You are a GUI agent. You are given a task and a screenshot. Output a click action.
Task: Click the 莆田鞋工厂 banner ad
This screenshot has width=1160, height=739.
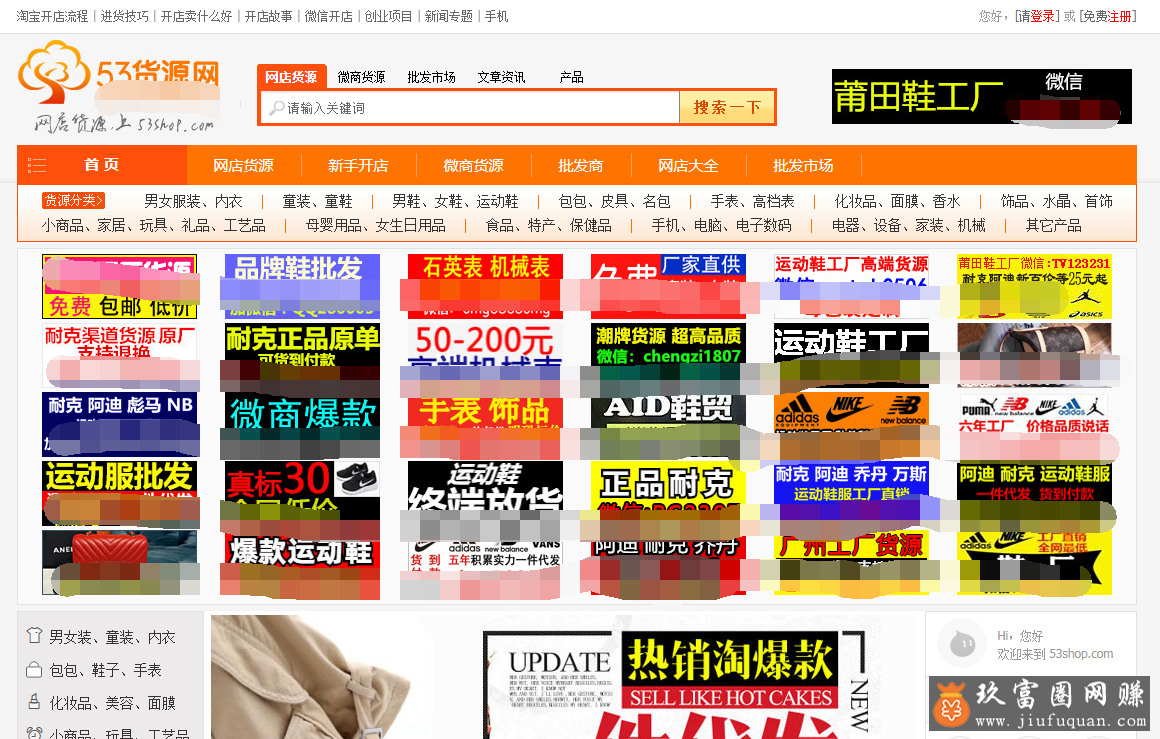982,96
